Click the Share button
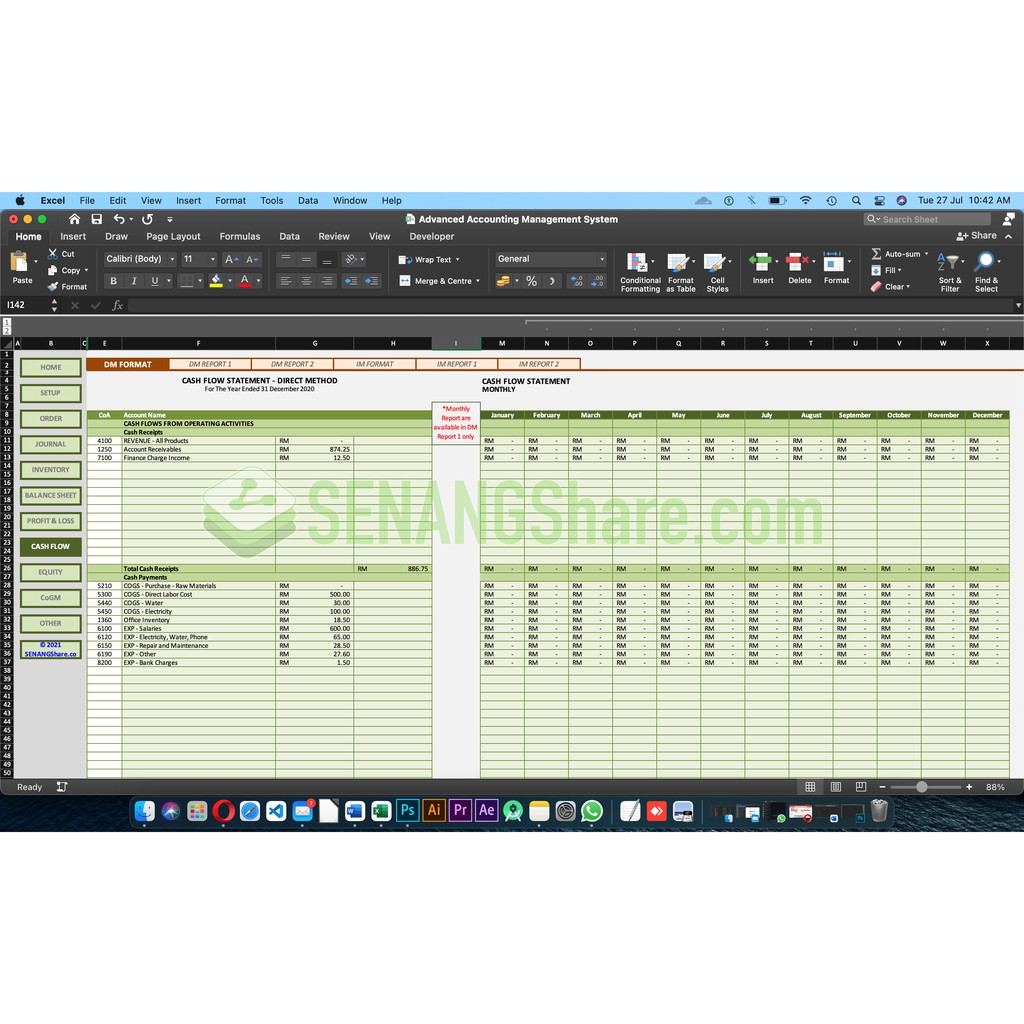The image size is (1024, 1024). pos(976,236)
